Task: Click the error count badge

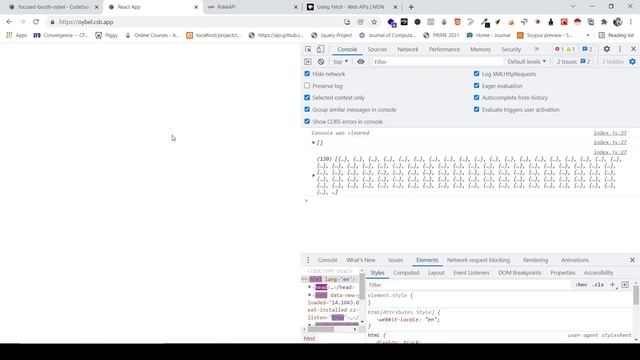Action: coord(559,49)
